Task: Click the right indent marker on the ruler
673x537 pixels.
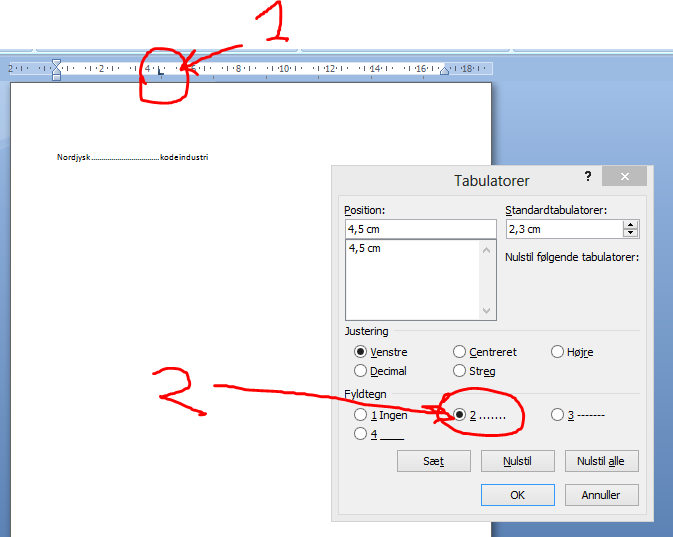Action: 444,71
